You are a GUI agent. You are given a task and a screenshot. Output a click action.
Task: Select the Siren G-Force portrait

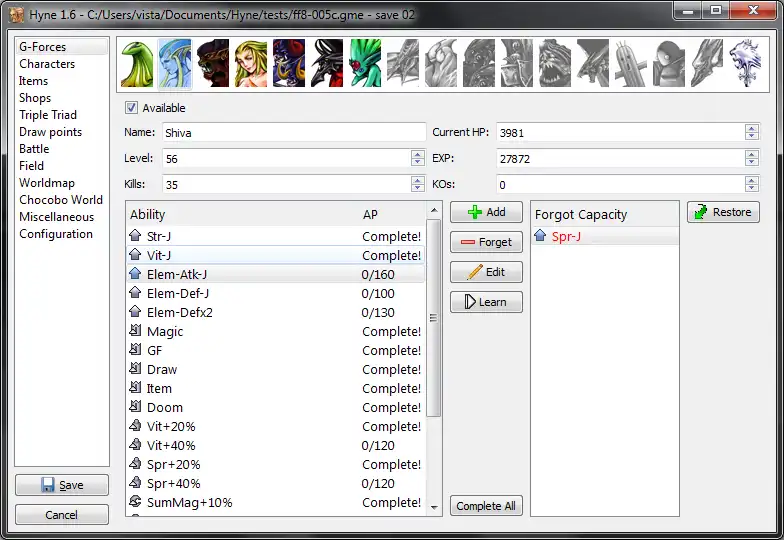(251, 64)
